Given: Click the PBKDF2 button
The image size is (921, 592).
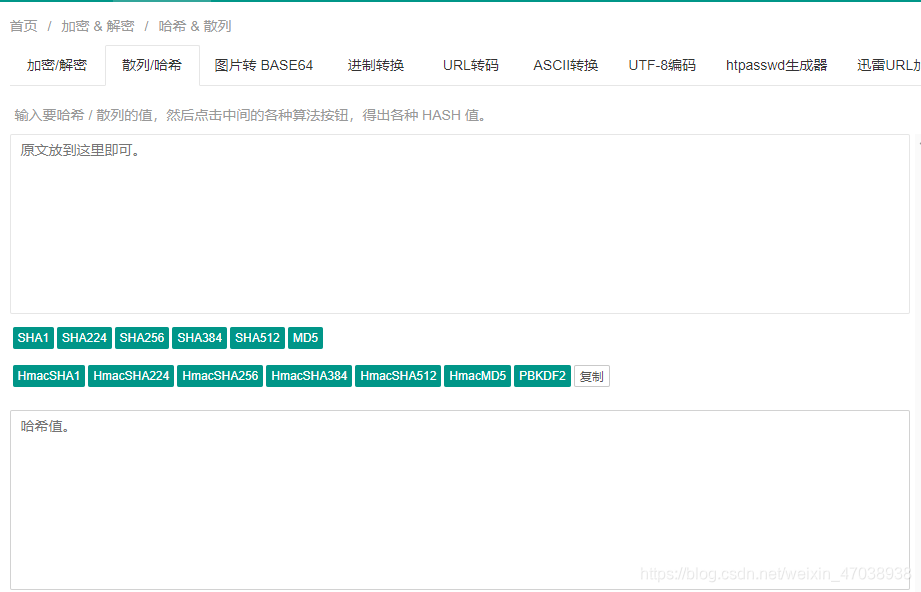Looking at the screenshot, I should (542, 376).
